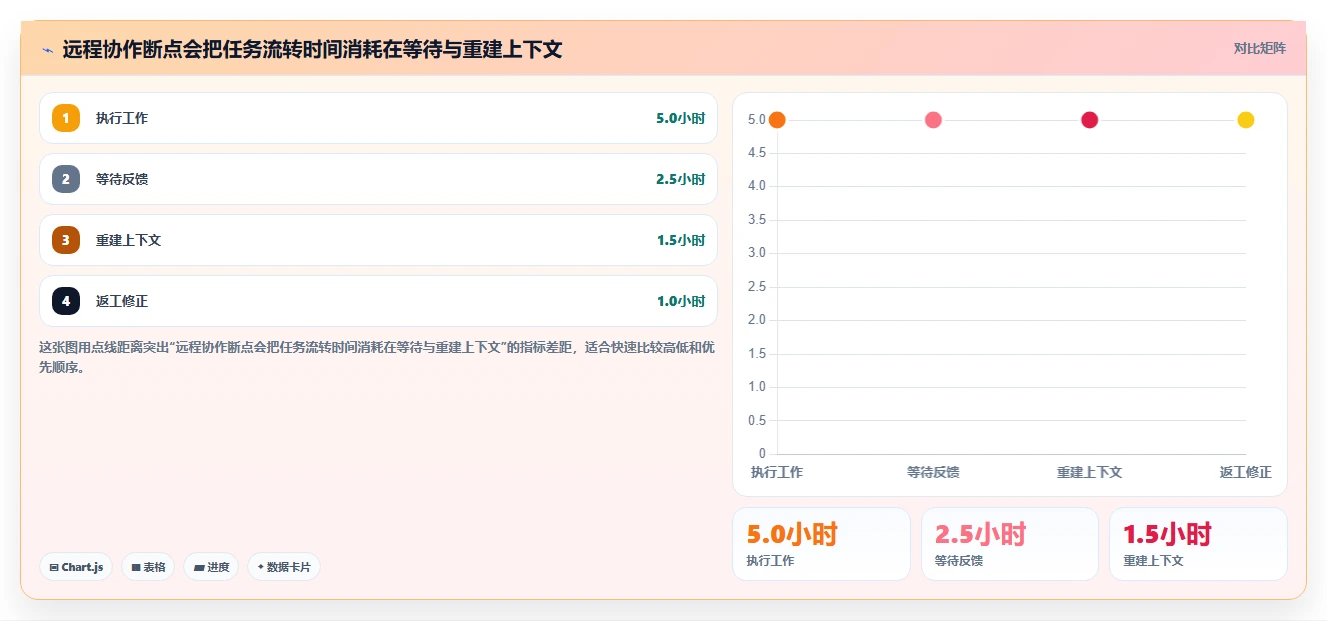Click the red data point for 重建上下文
The height and width of the screenshot is (621, 1327).
click(1090, 120)
